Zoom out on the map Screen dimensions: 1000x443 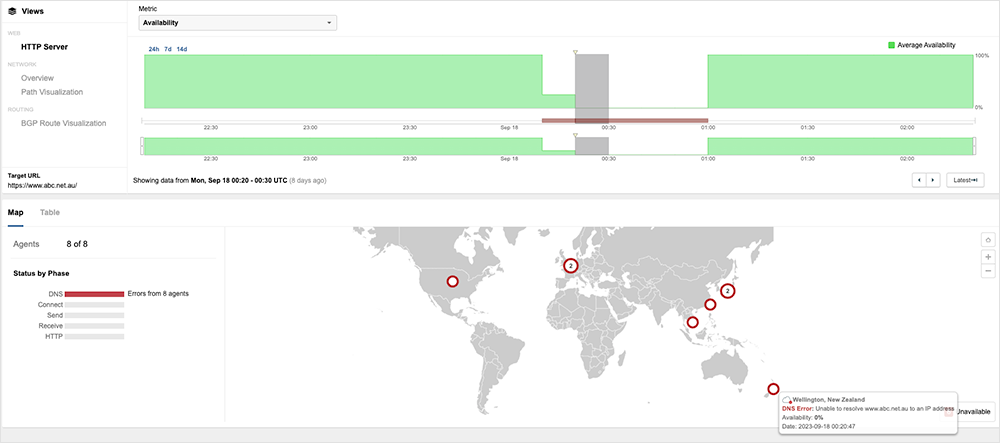[988, 270]
